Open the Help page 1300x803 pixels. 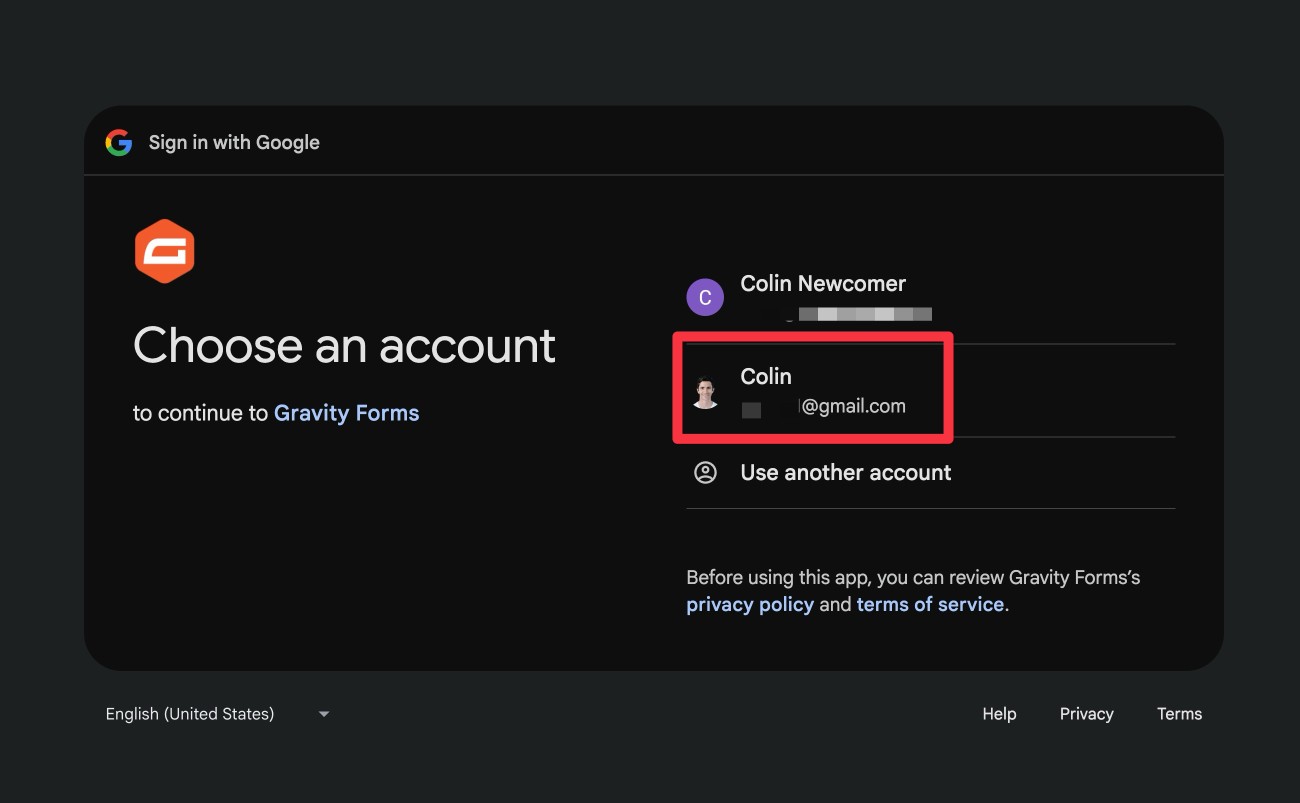point(998,713)
